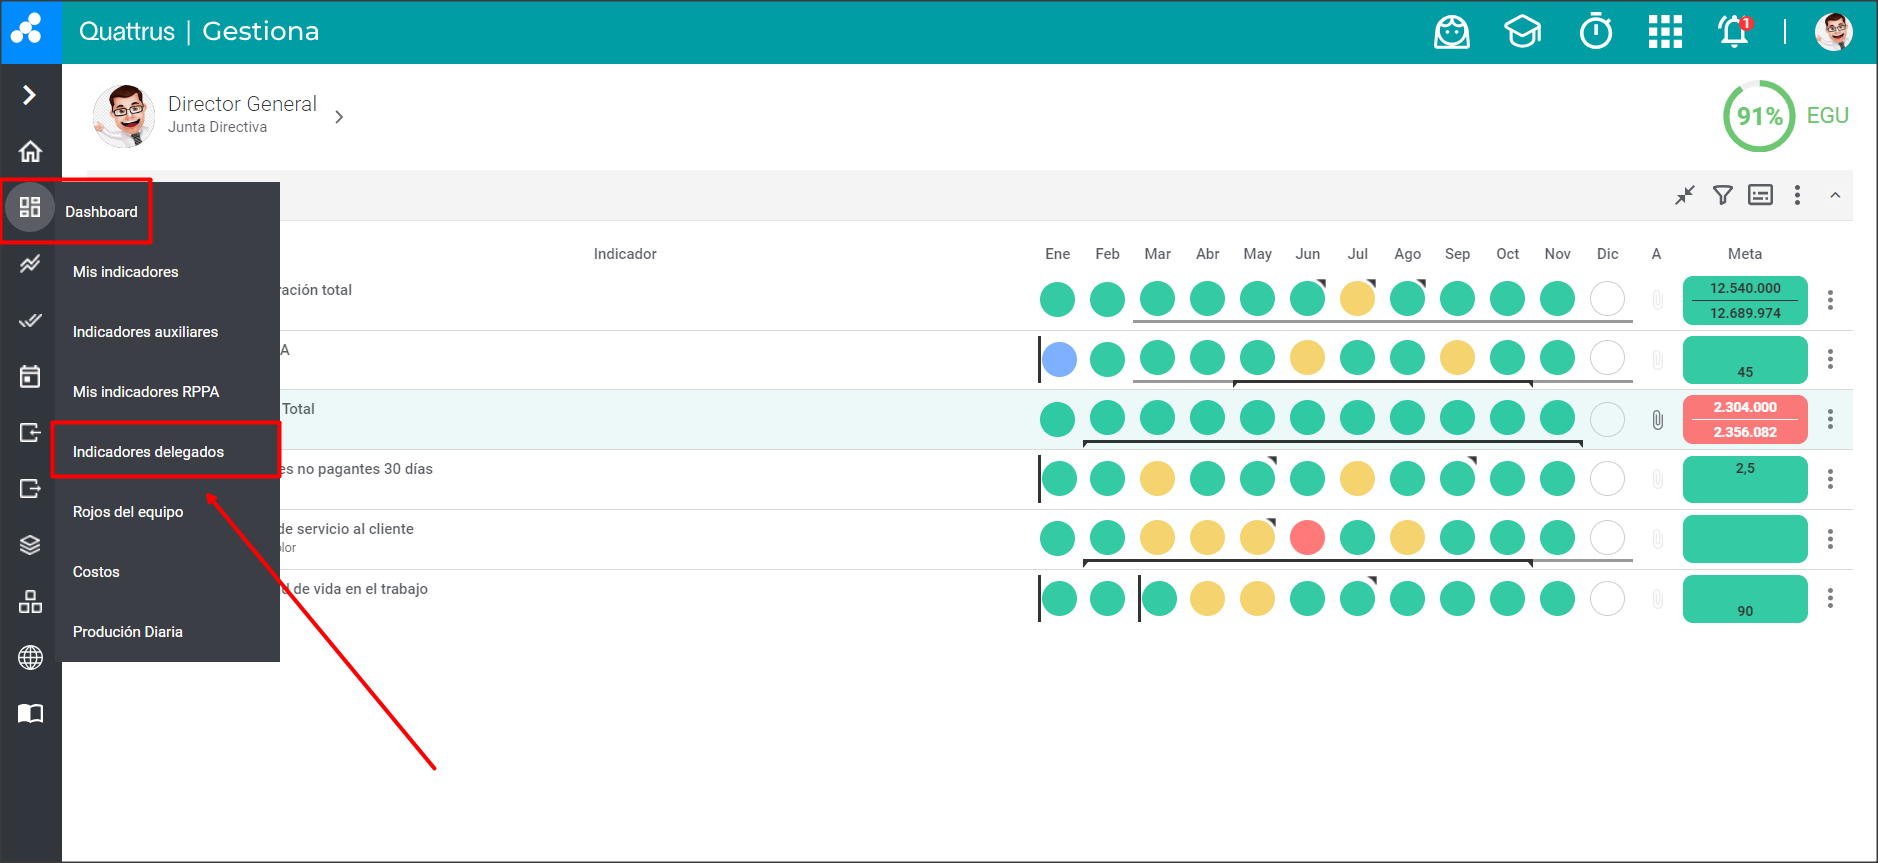This screenshot has height=863, width=1878.
Task: Select Mis indicadores menu item
Action: [126, 272]
